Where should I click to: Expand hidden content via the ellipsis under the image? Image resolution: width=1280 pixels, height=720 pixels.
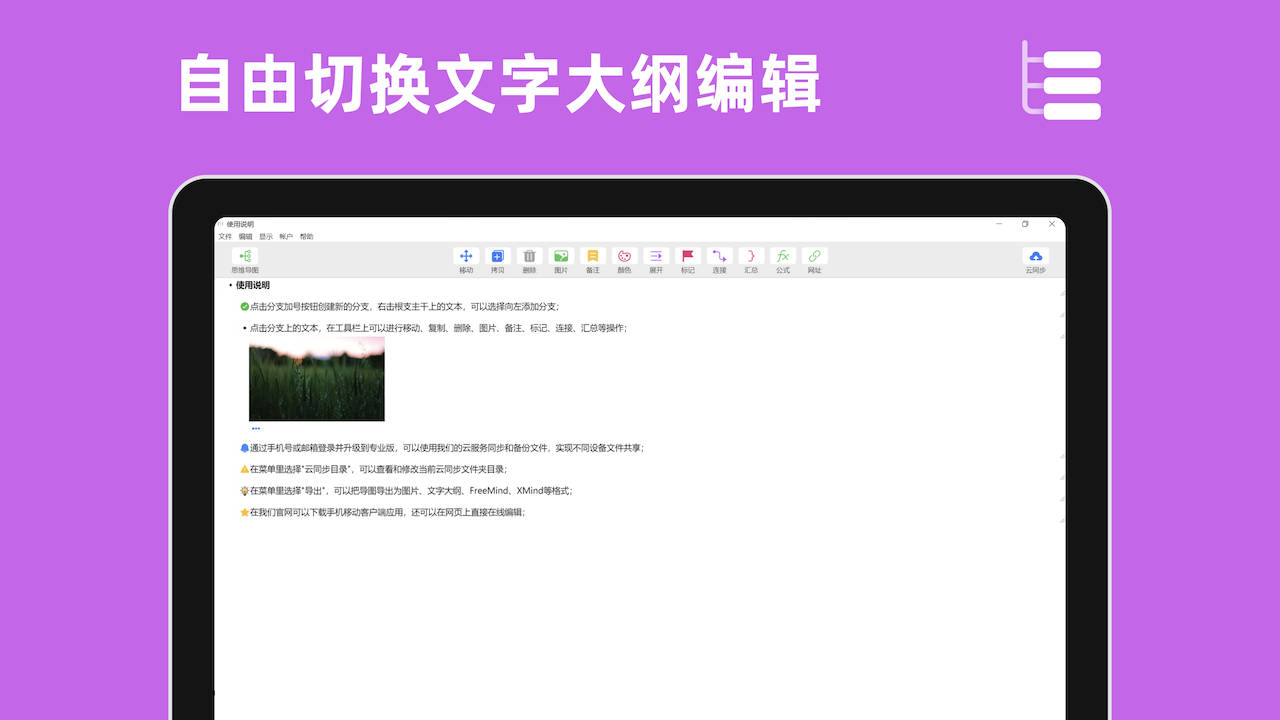pyautogui.click(x=256, y=427)
